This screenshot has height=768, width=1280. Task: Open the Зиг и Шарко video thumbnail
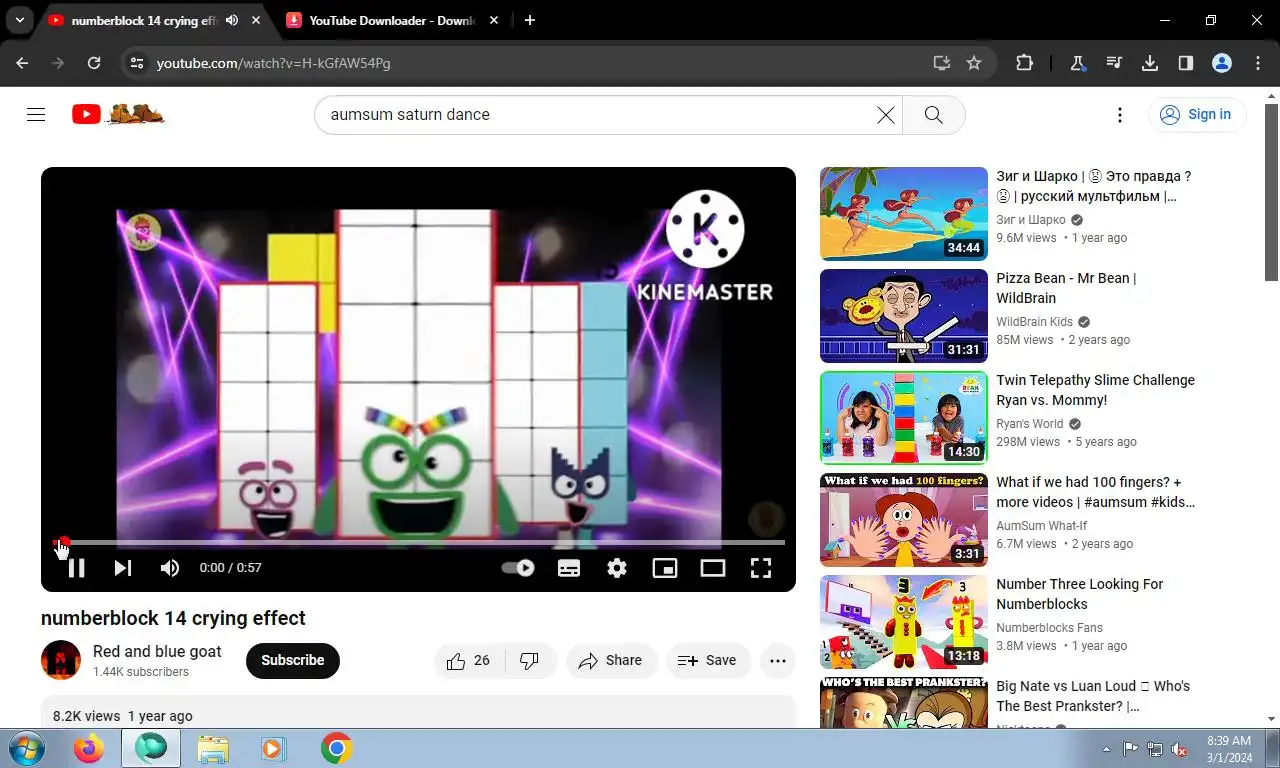904,214
